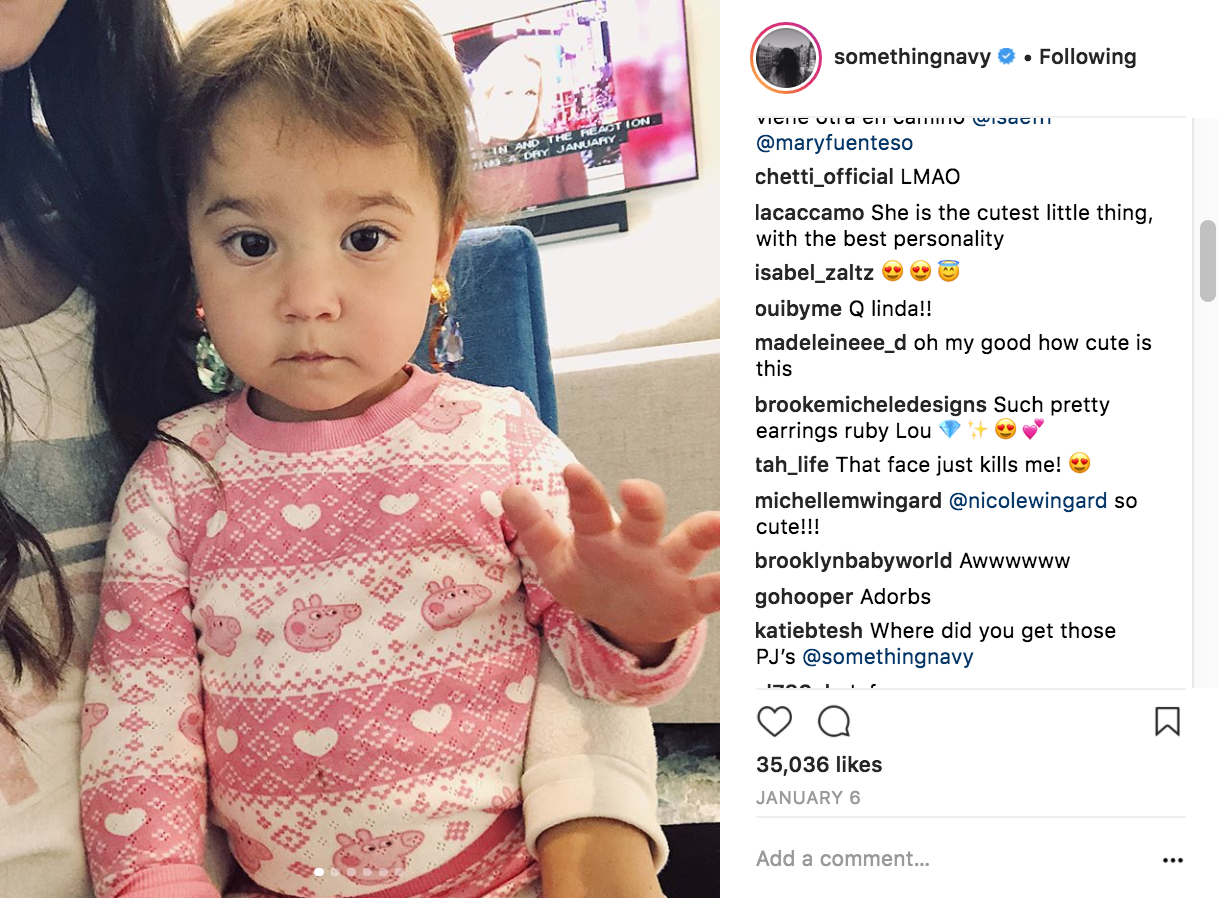Open somethingnavy username in header
This screenshot has width=1218, height=898.
tap(912, 57)
